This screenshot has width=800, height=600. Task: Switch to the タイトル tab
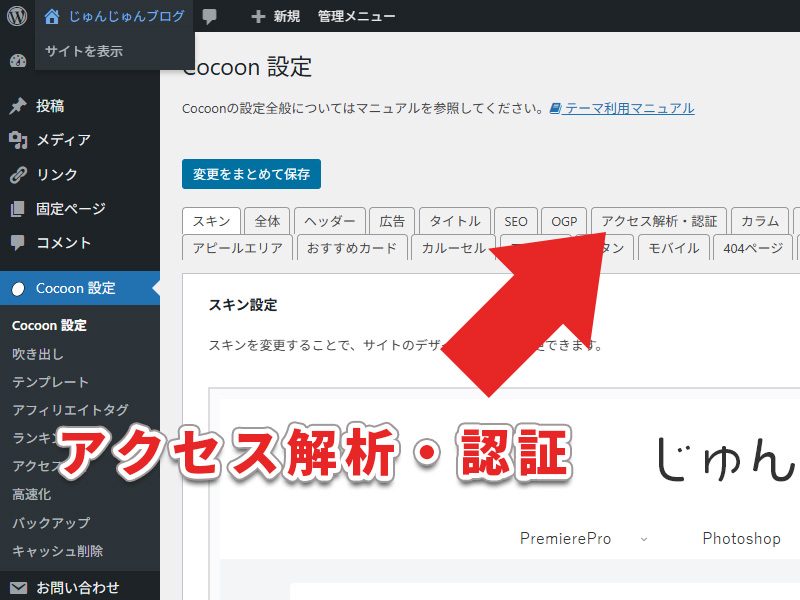pos(455,221)
